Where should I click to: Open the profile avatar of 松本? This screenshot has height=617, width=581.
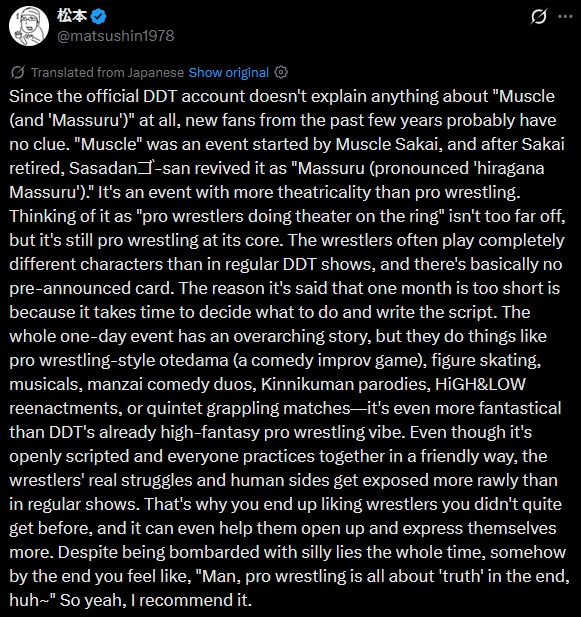pos(29,26)
